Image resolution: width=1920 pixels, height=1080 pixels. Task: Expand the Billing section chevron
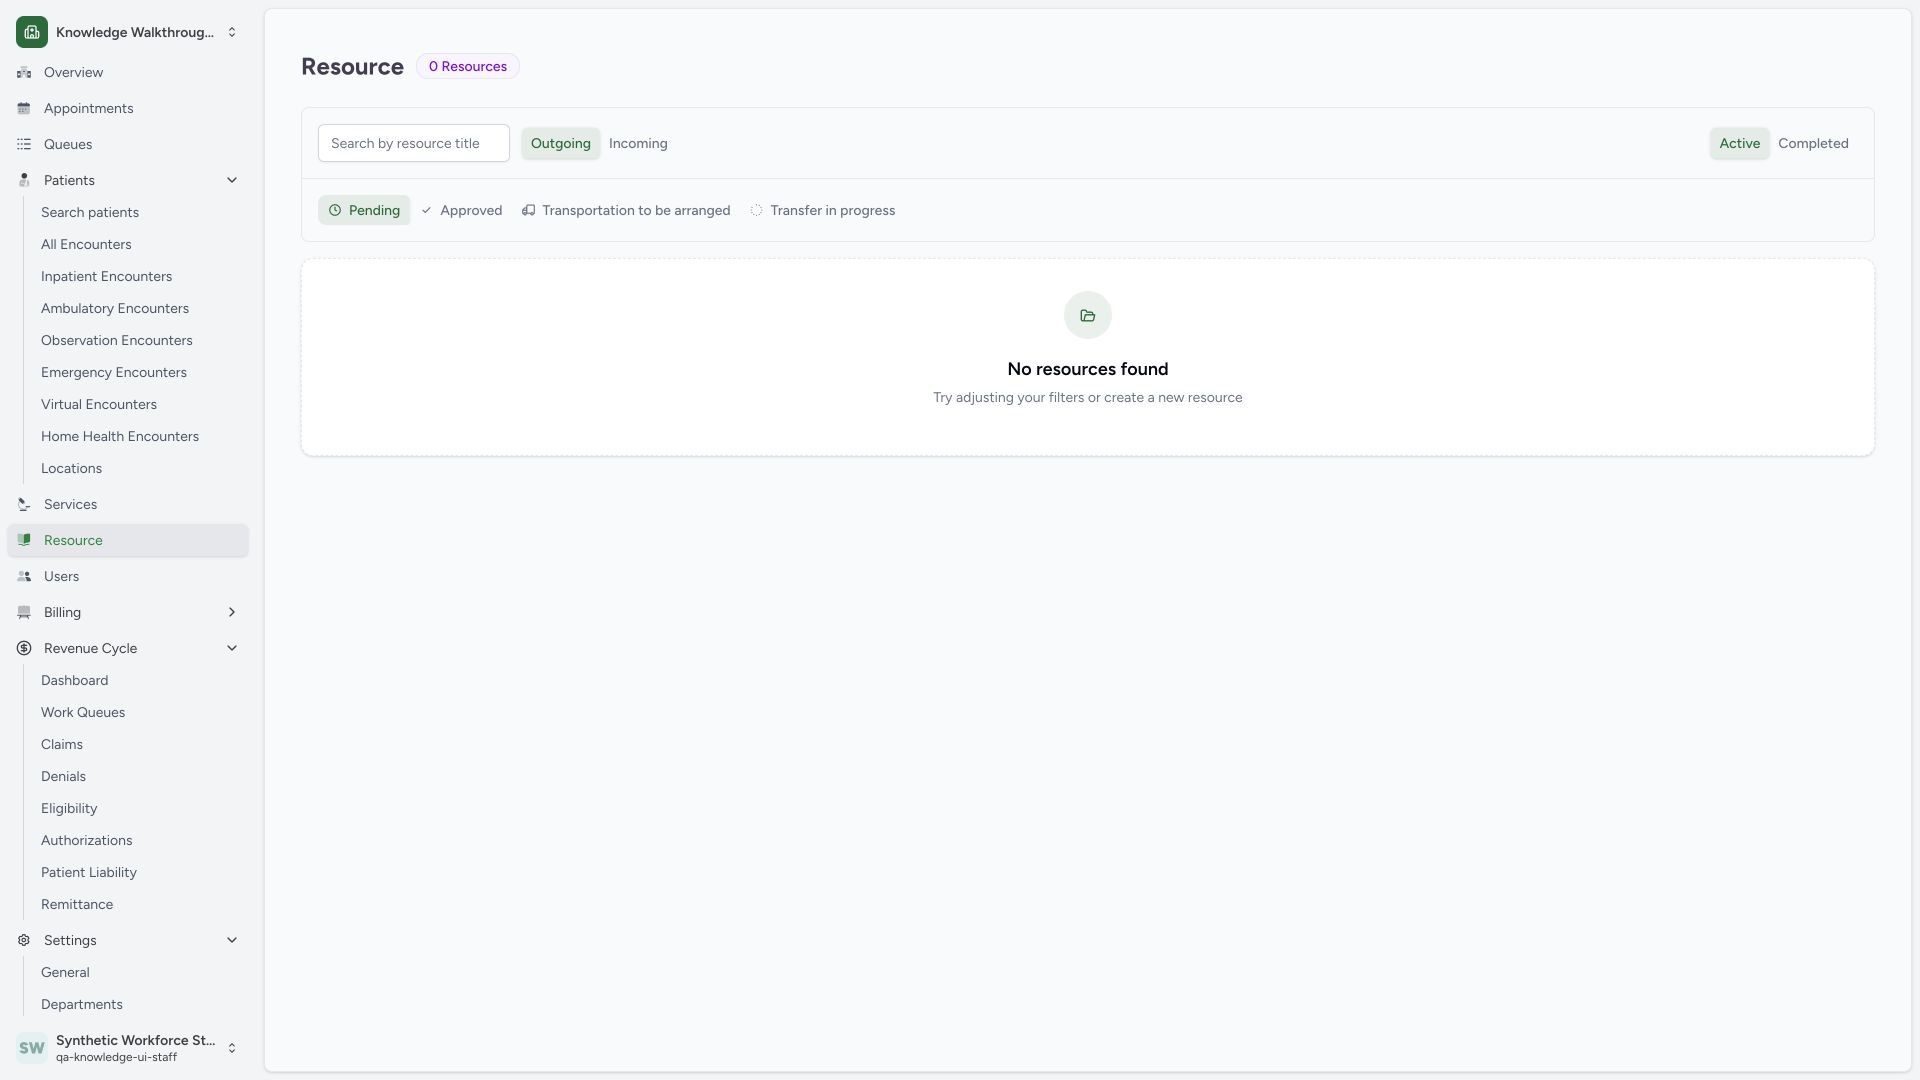point(232,613)
